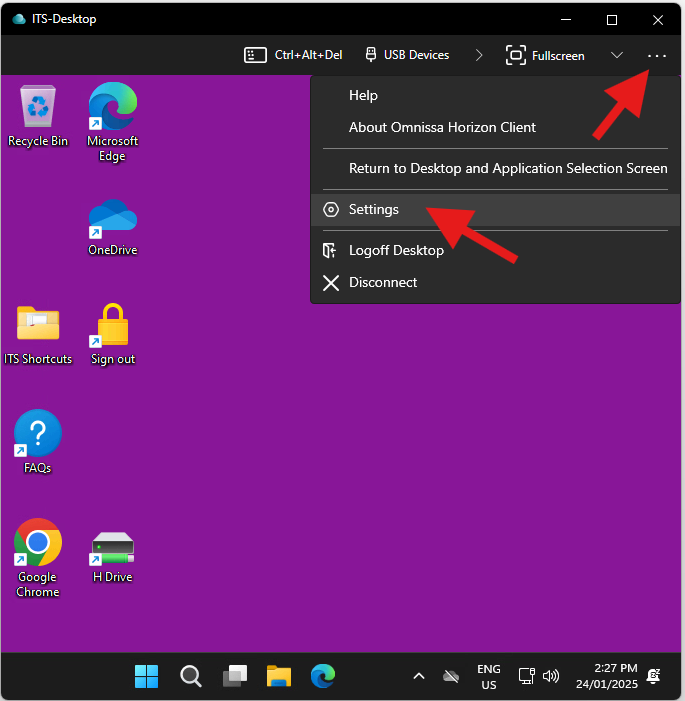Open the H Drive shortcut
The height and width of the screenshot is (701, 685).
coord(112,546)
